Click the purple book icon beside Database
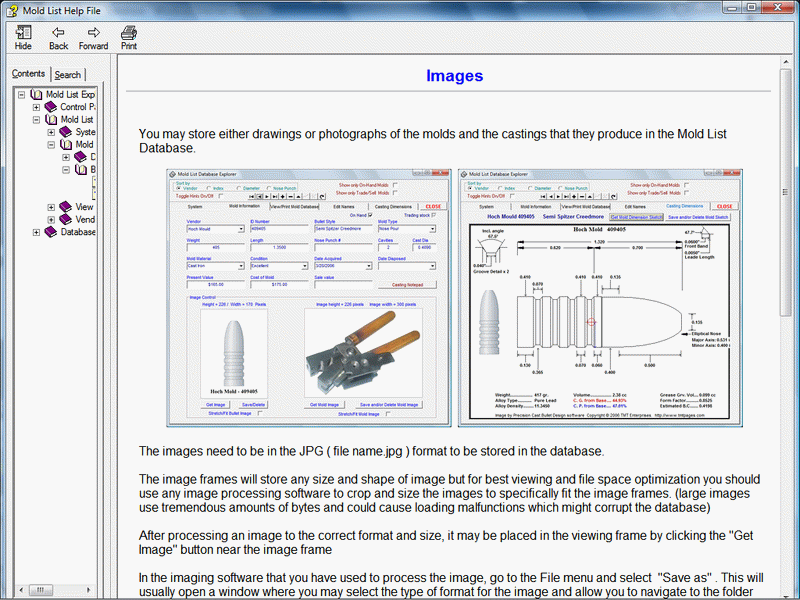 coord(51,232)
